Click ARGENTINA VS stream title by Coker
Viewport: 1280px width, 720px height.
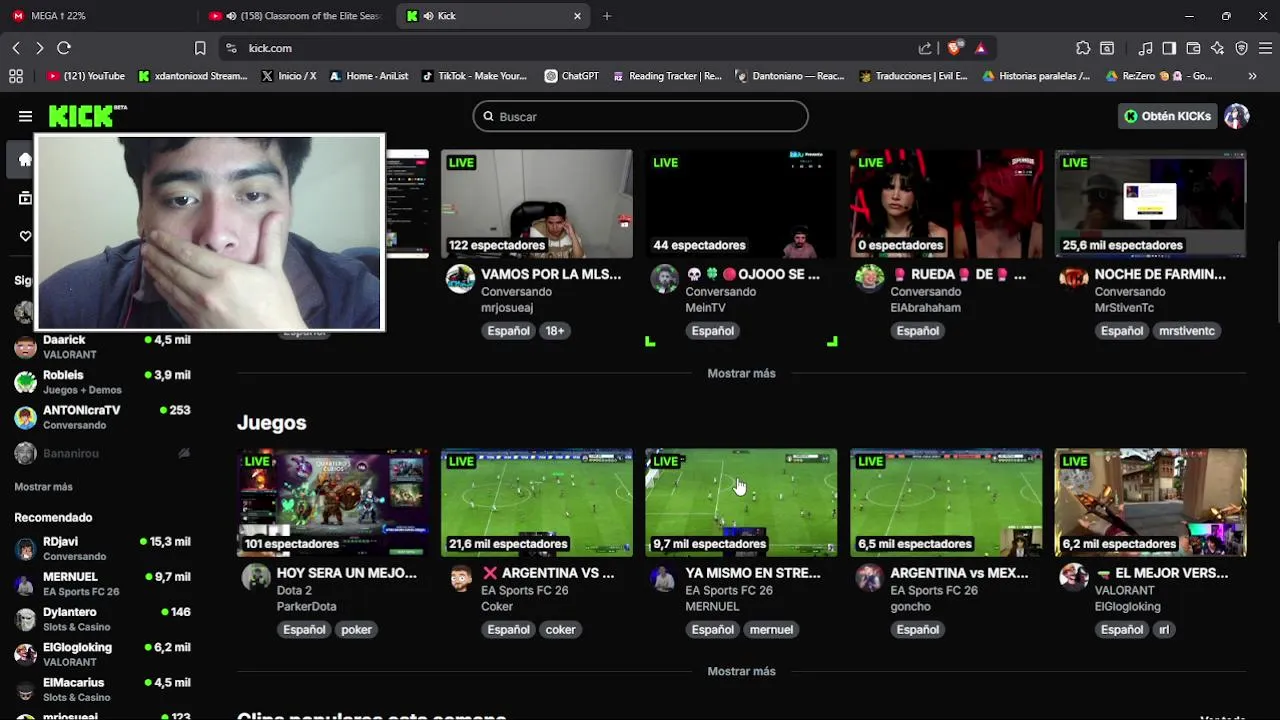[x=548, y=573]
